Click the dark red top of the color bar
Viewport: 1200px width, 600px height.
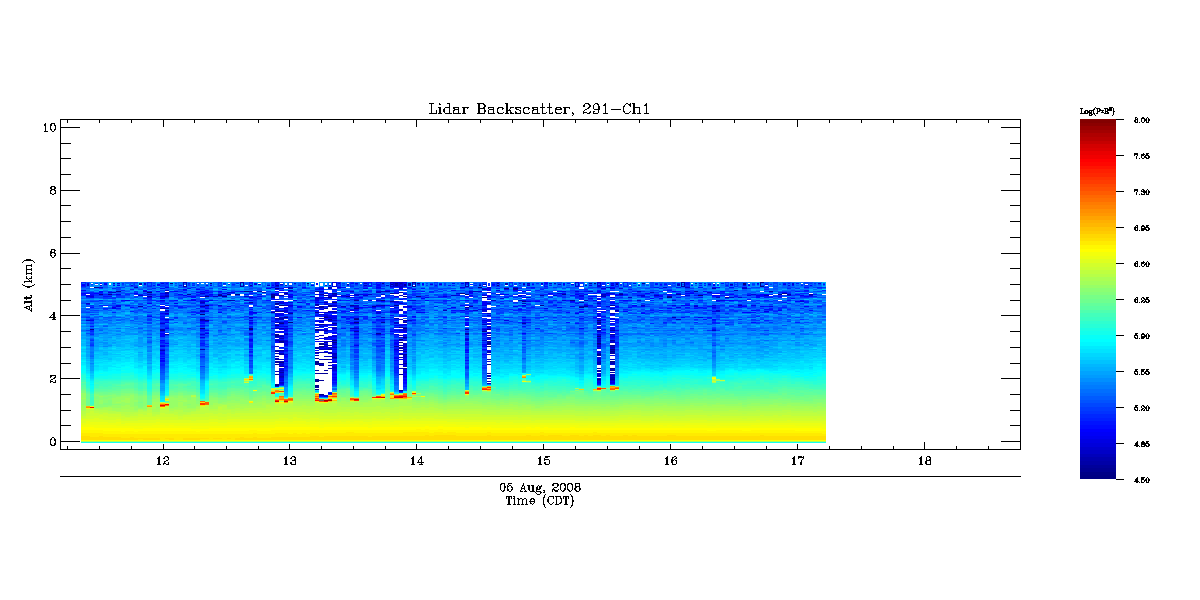pos(1097,127)
